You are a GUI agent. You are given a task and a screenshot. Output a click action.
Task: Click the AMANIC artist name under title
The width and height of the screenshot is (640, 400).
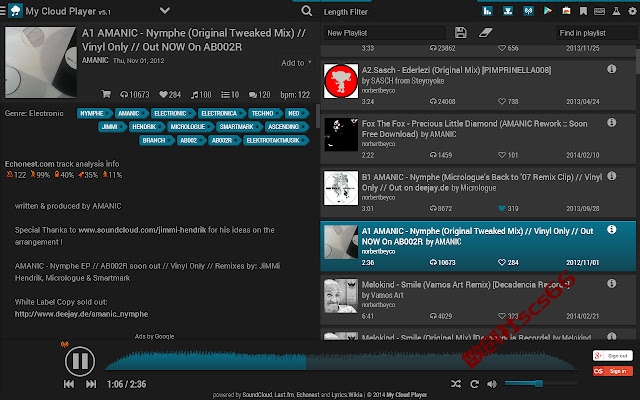(95, 60)
